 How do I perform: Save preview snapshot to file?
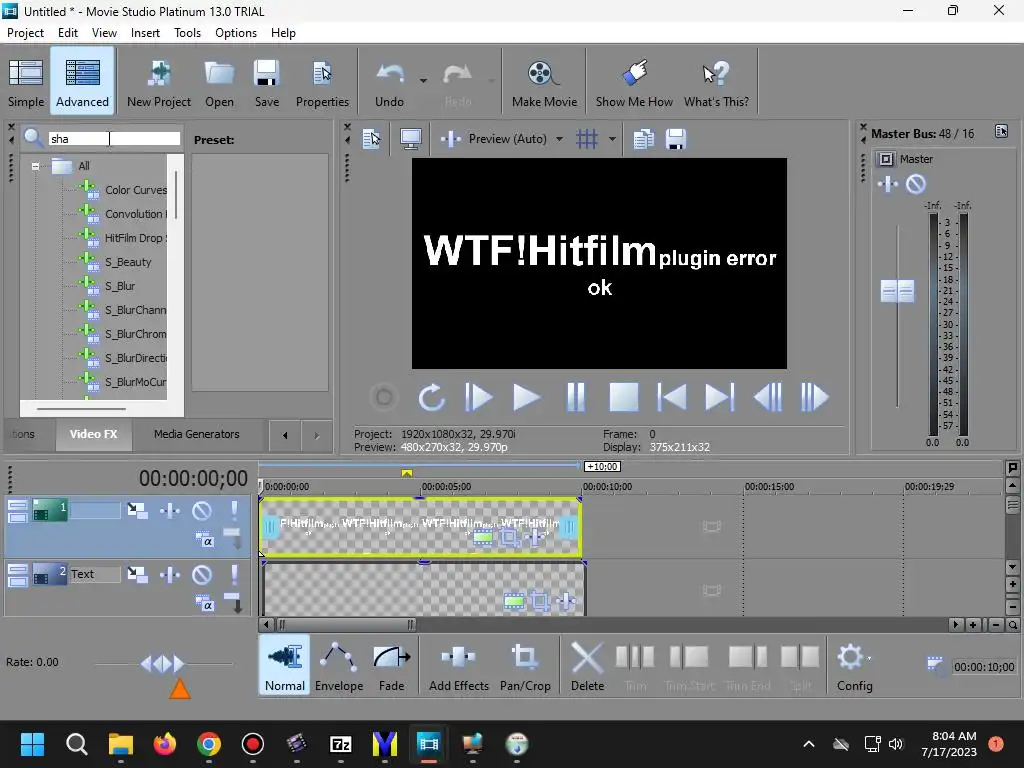click(x=676, y=138)
